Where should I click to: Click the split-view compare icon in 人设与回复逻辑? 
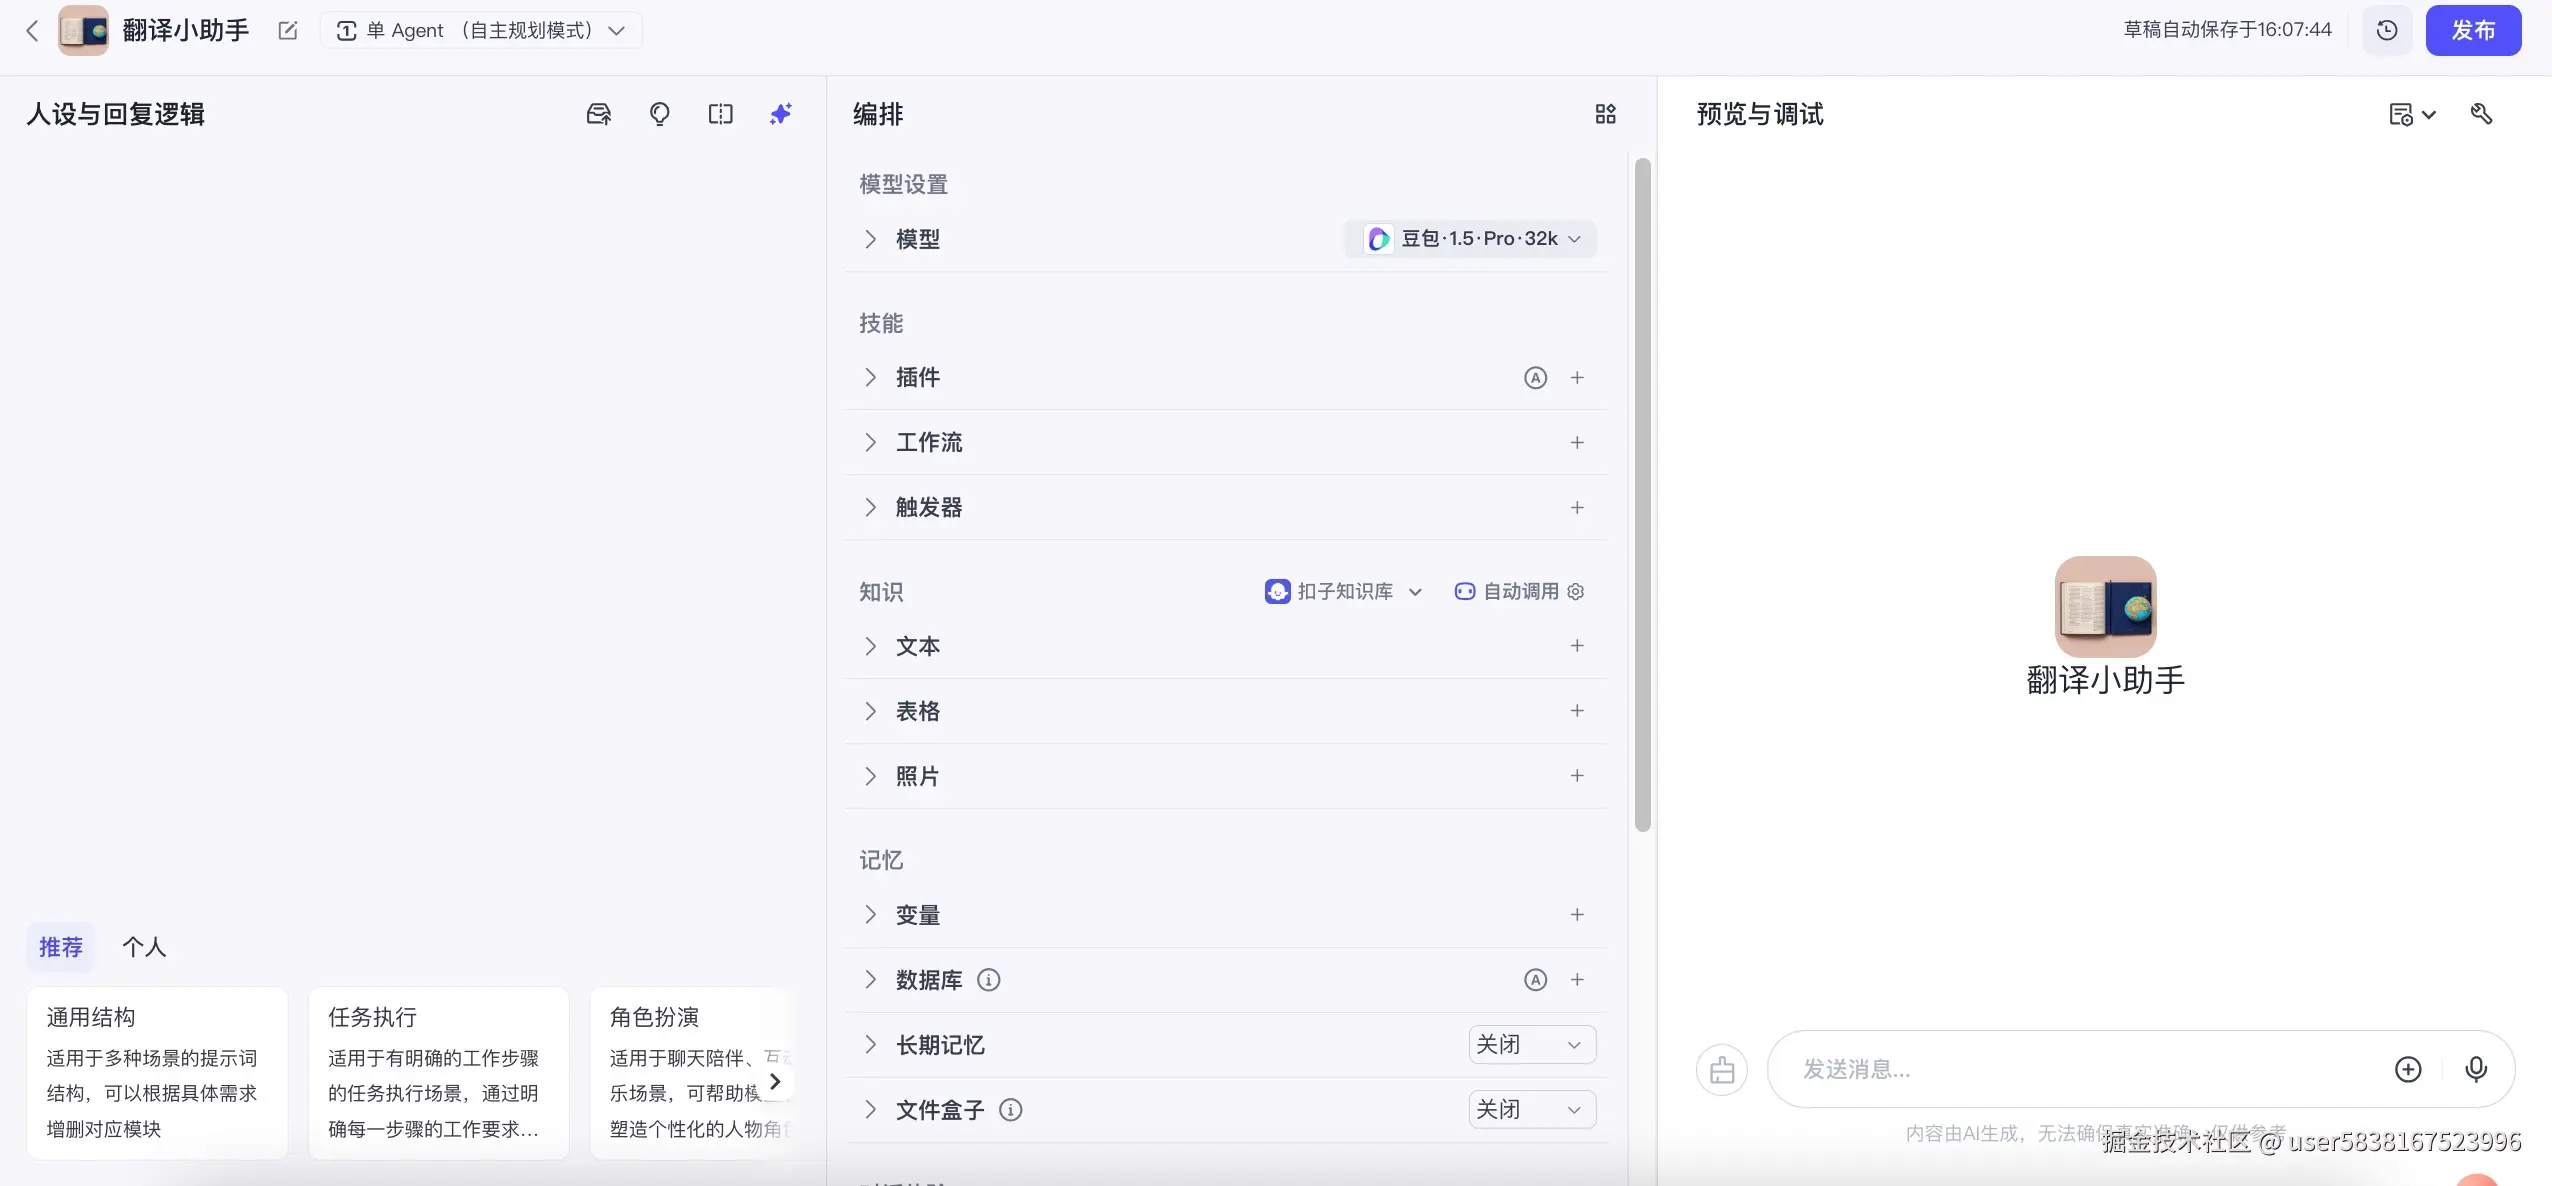pyautogui.click(x=719, y=113)
